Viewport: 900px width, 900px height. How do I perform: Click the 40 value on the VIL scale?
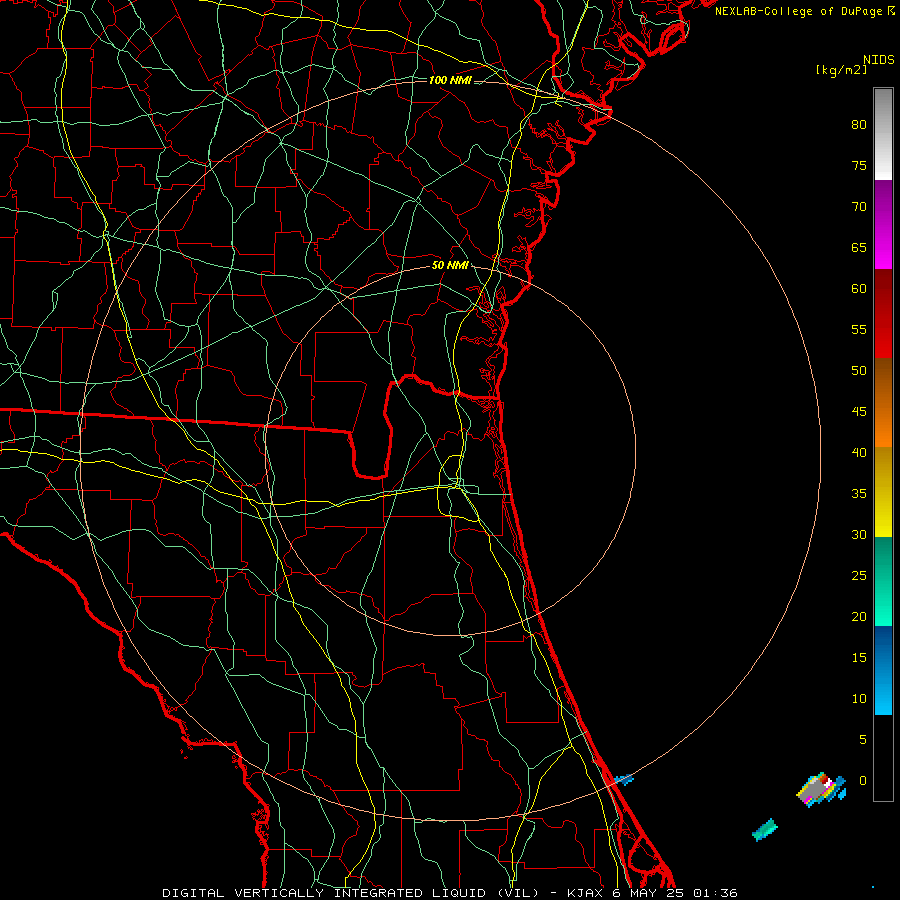[859, 453]
